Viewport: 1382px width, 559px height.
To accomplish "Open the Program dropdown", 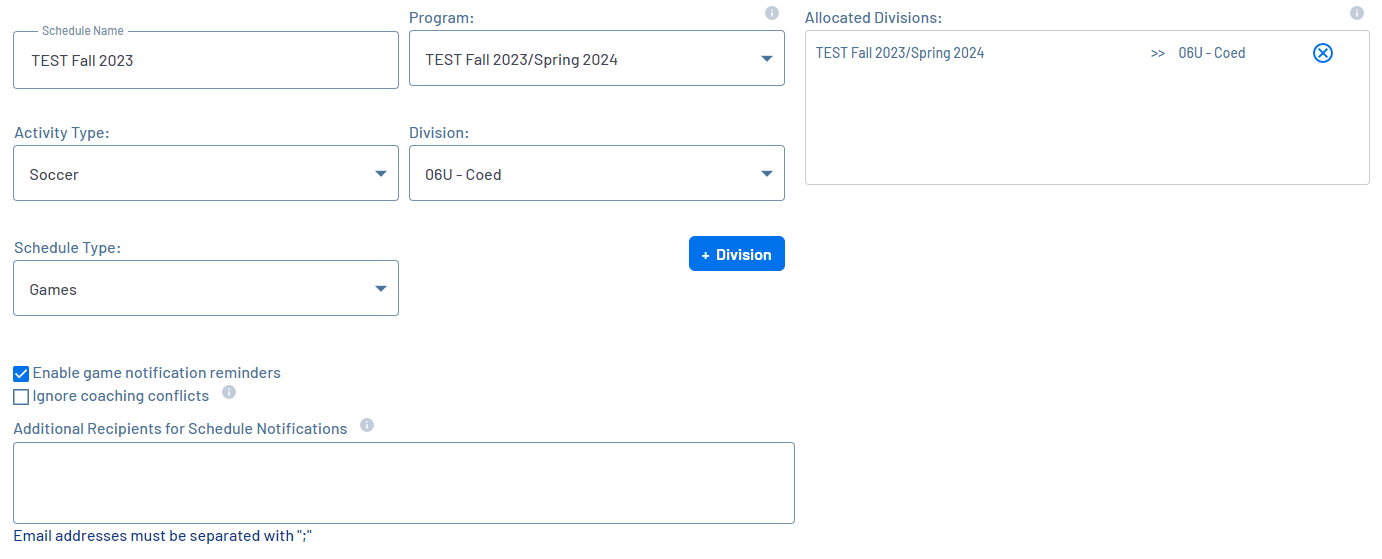I will [596, 59].
